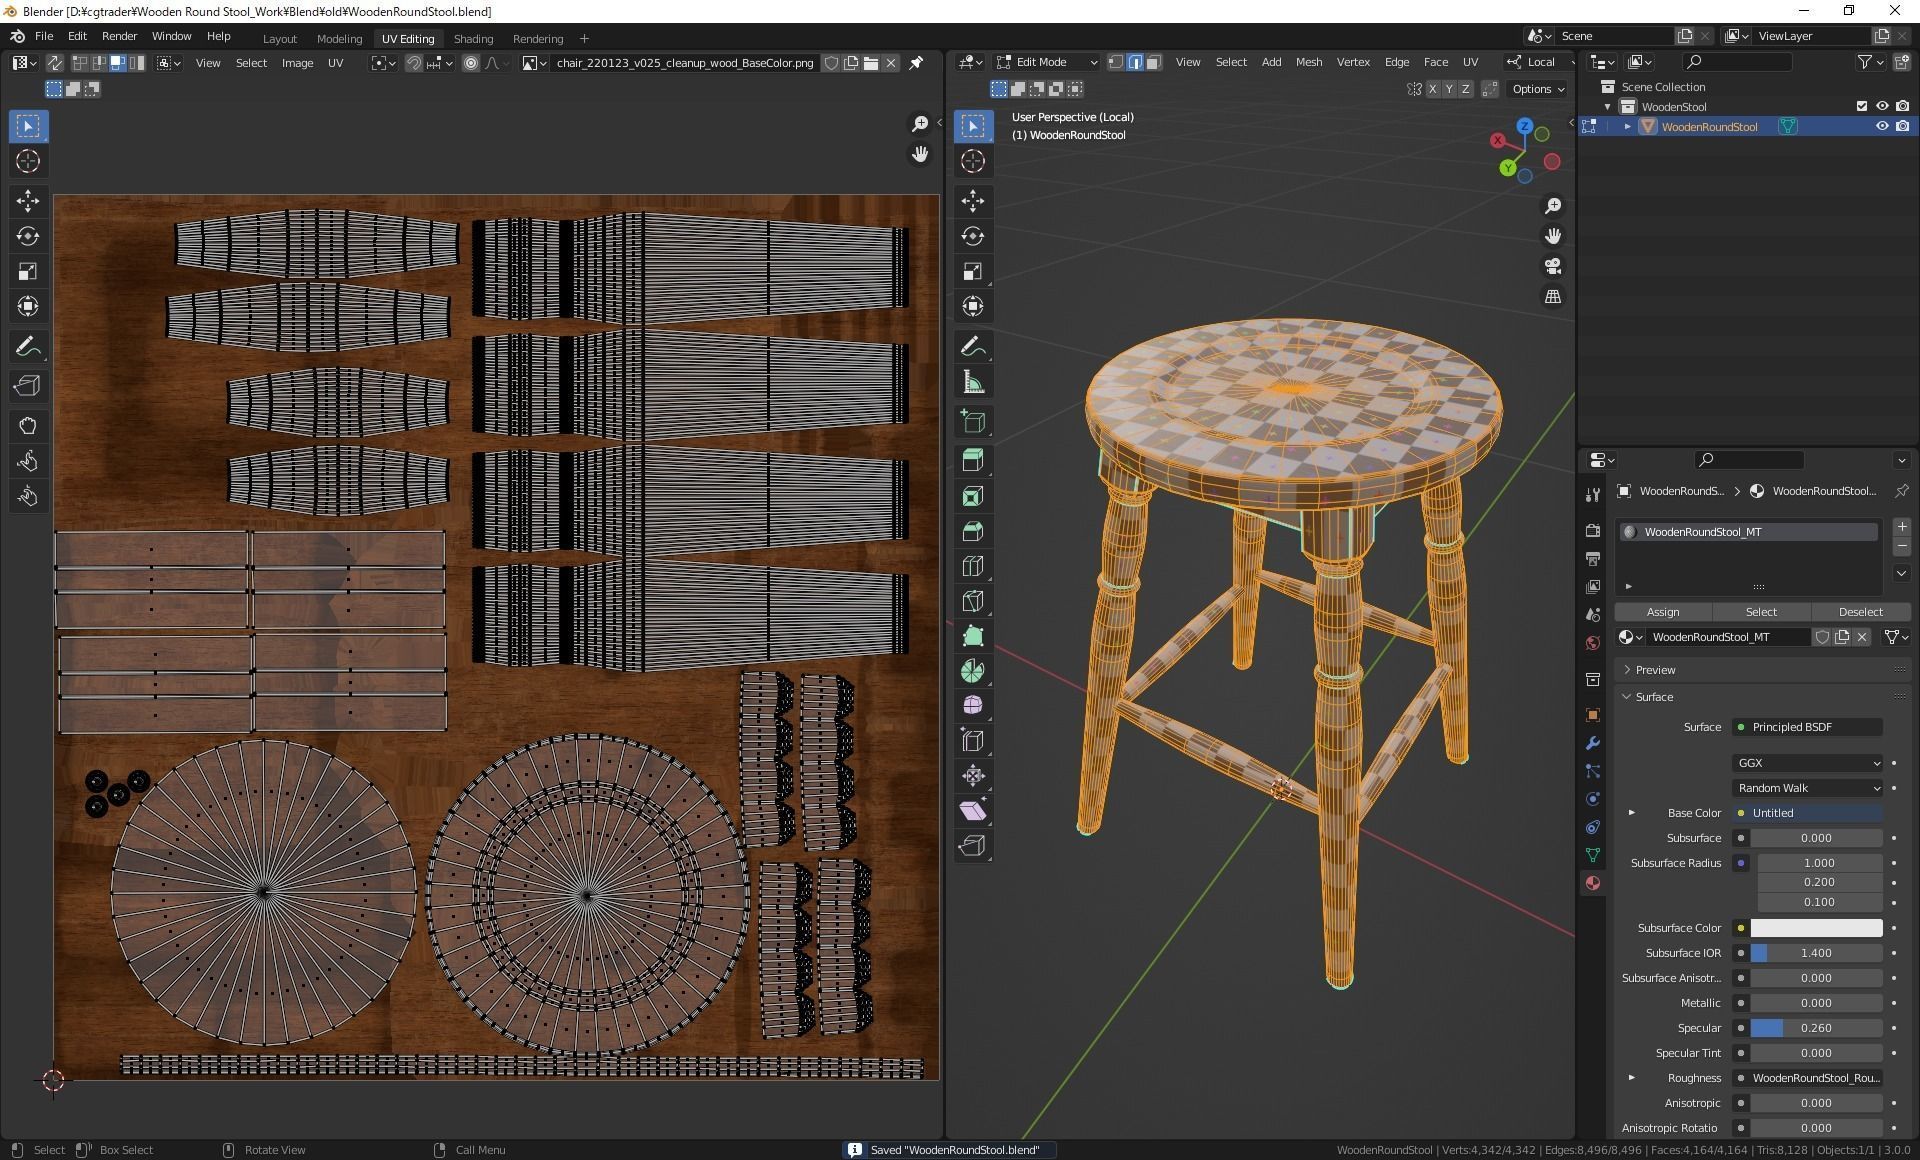This screenshot has width=1920, height=1160.
Task: Select the Shear tool
Action: tap(973, 811)
